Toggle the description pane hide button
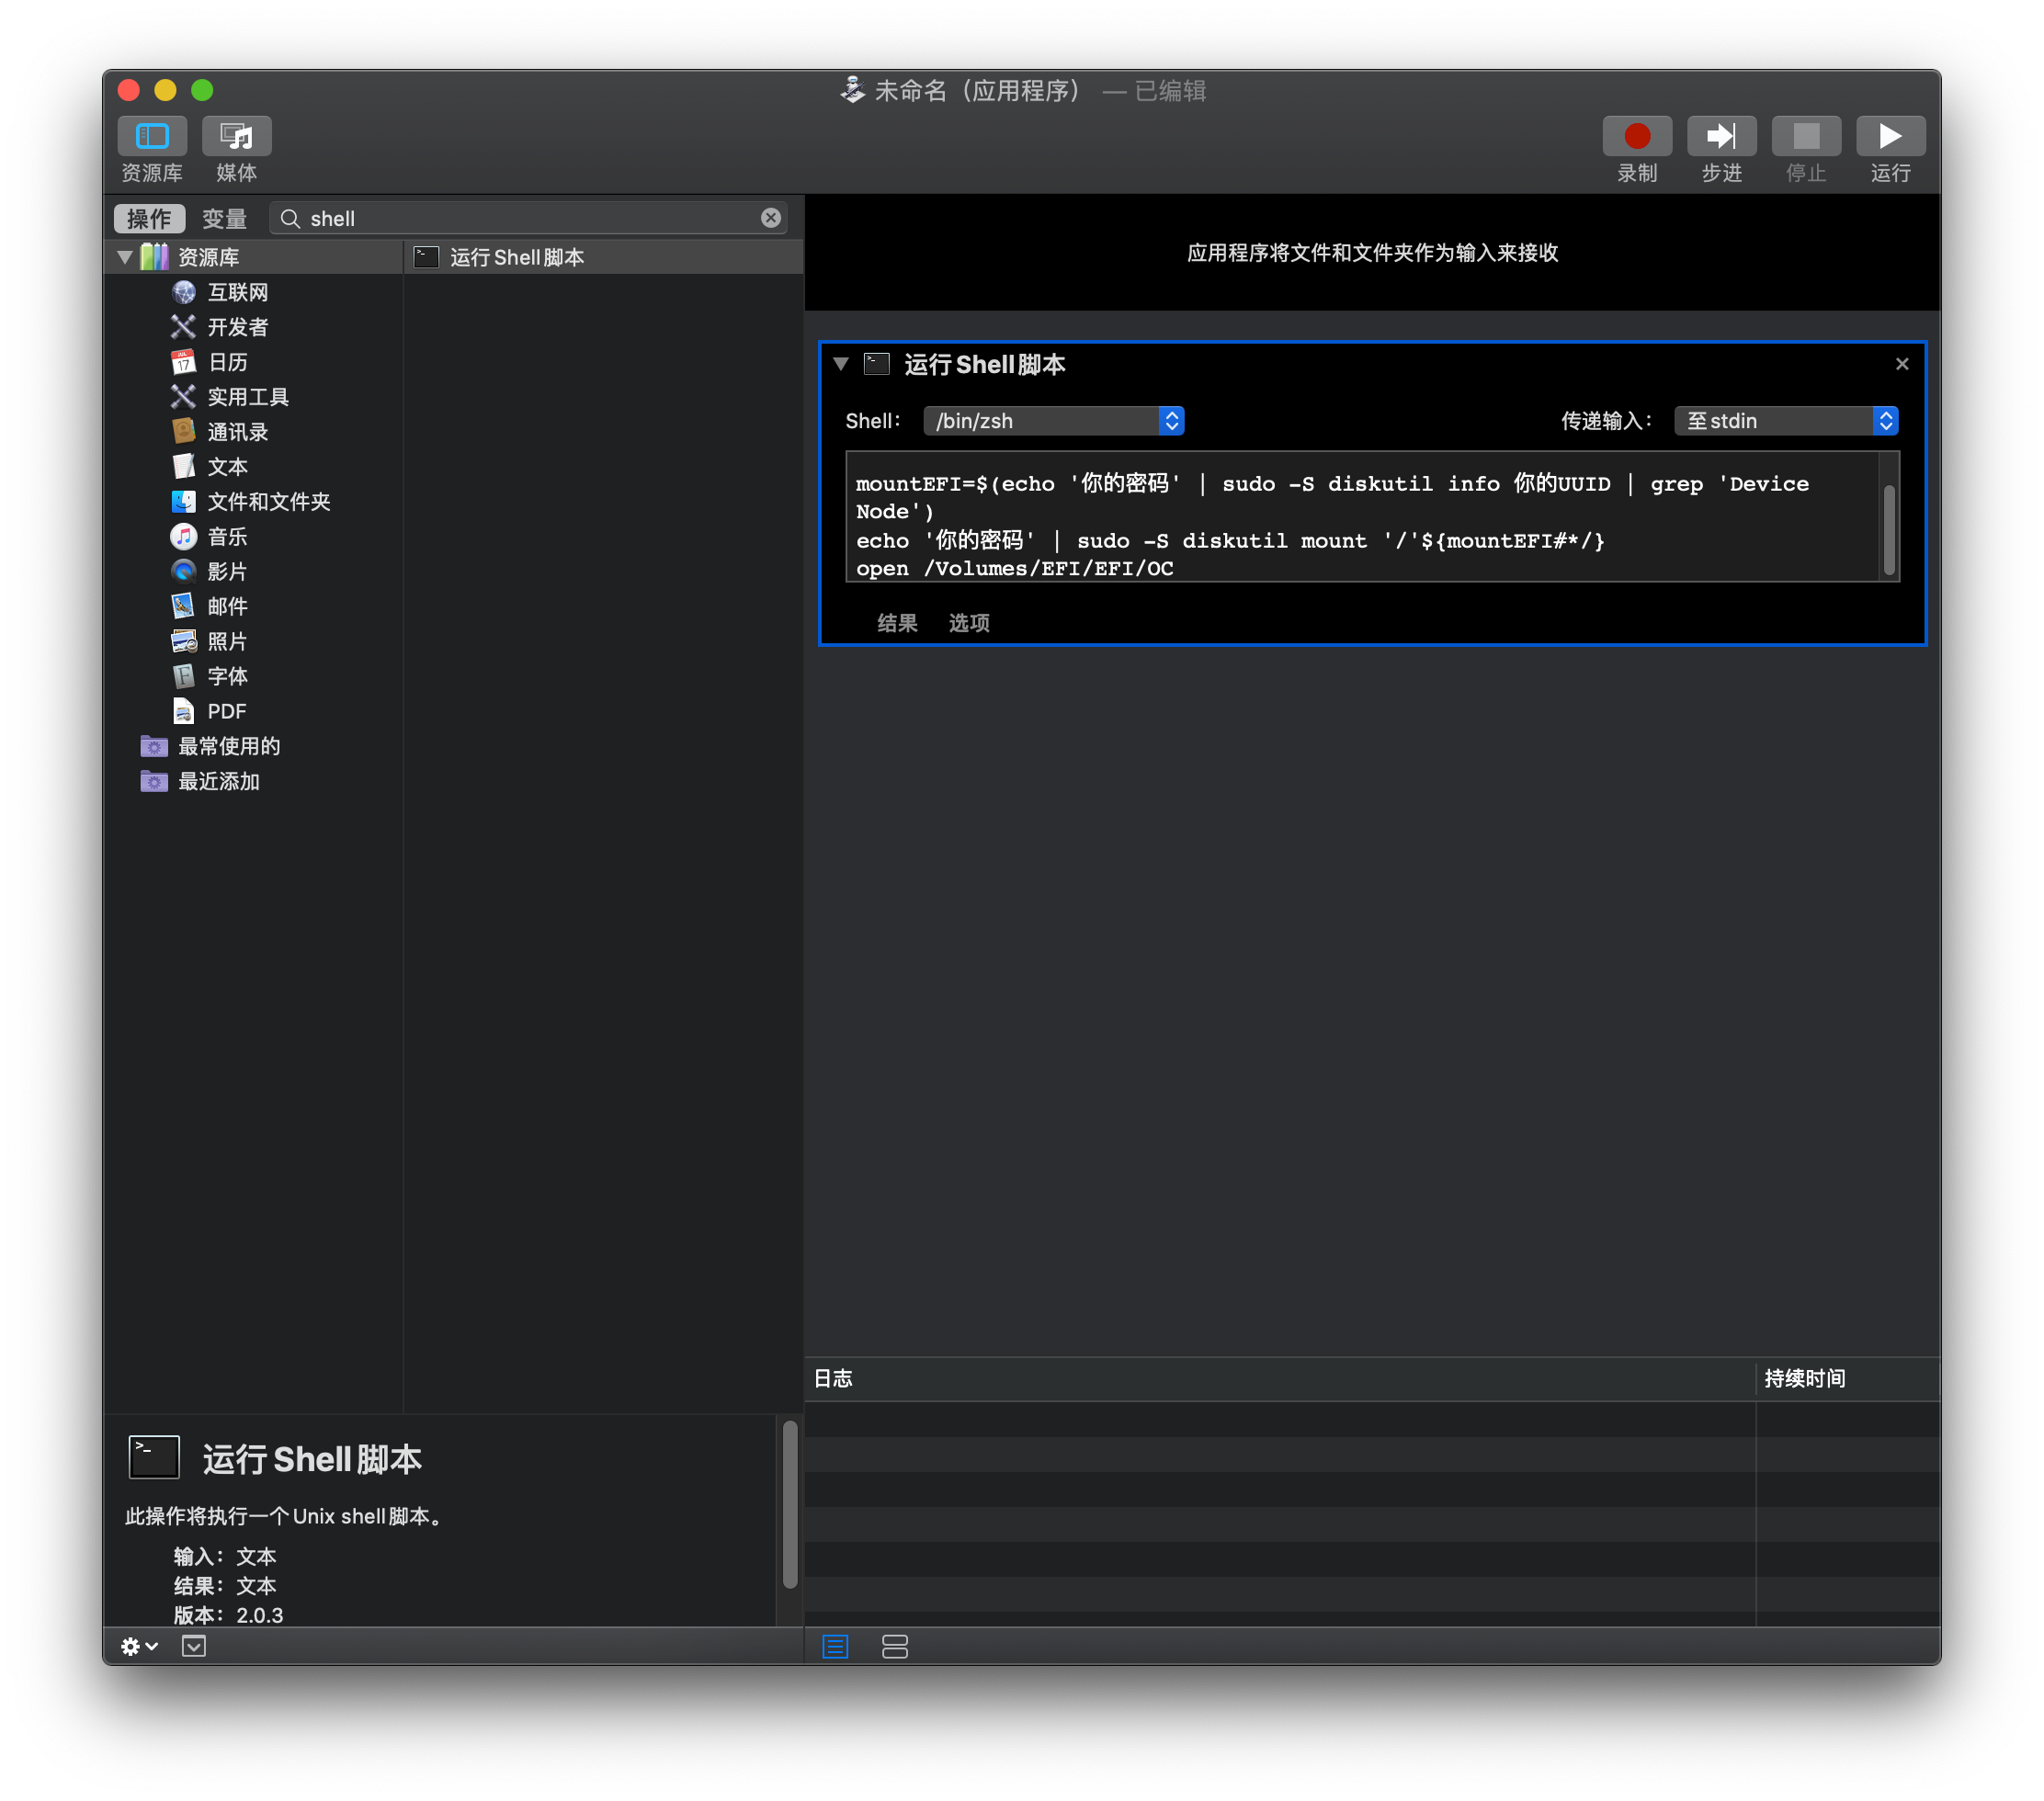This screenshot has height=1801, width=2044. pos(194,1646)
